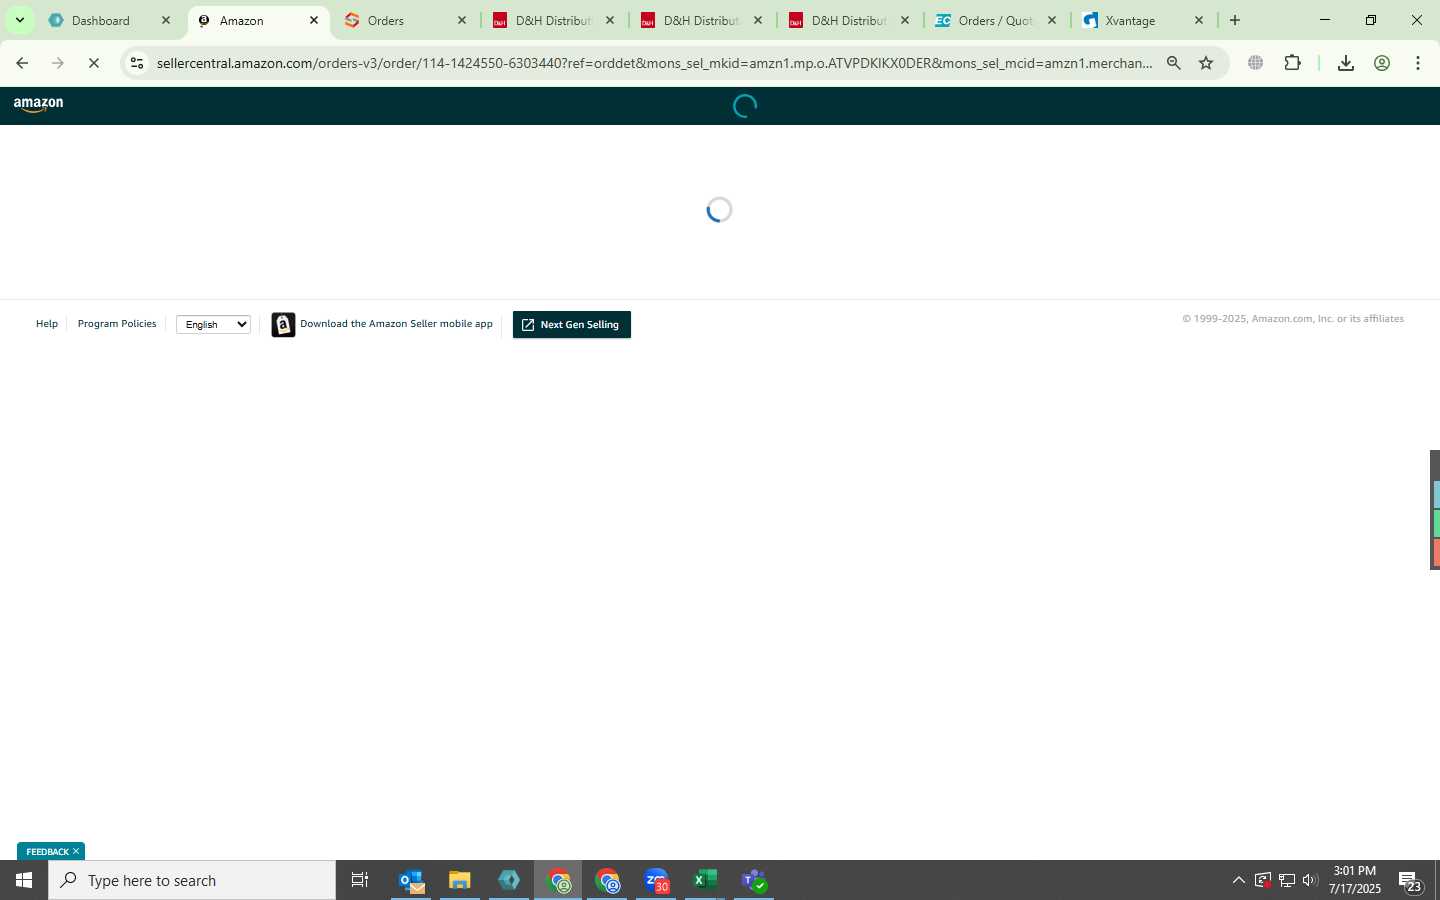Dismiss the FEEDBACK tag with its X
Viewport: 1440px width, 900px height.
tap(76, 852)
